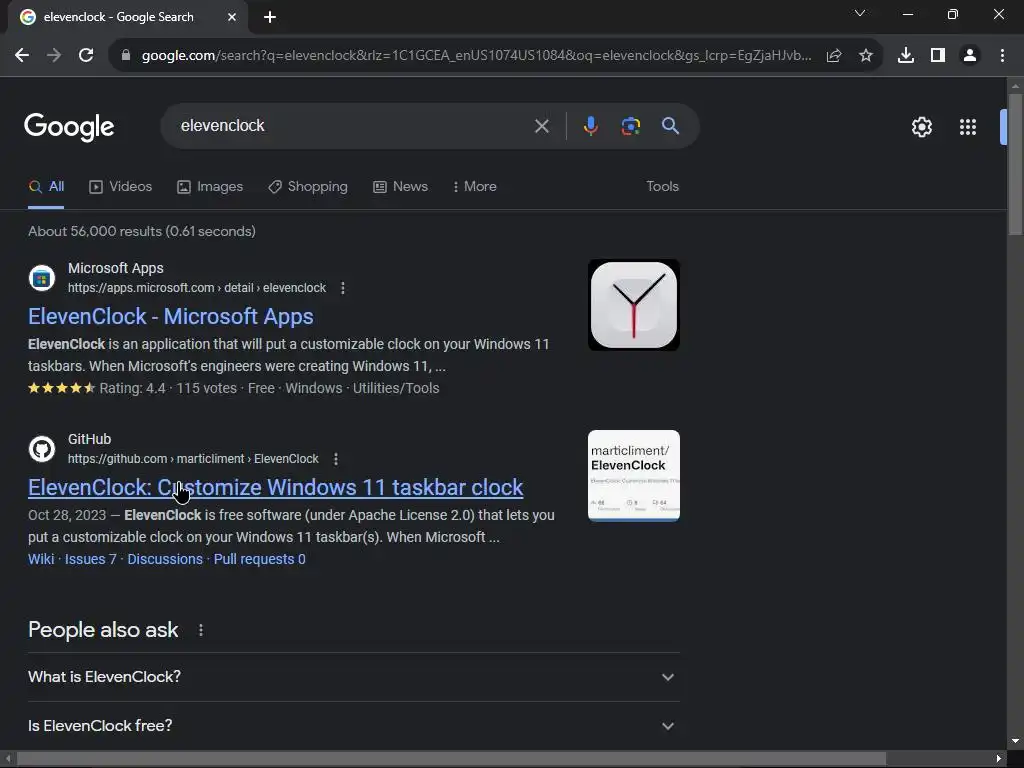Start voice search with microphone
The image size is (1024, 768).
(x=590, y=126)
